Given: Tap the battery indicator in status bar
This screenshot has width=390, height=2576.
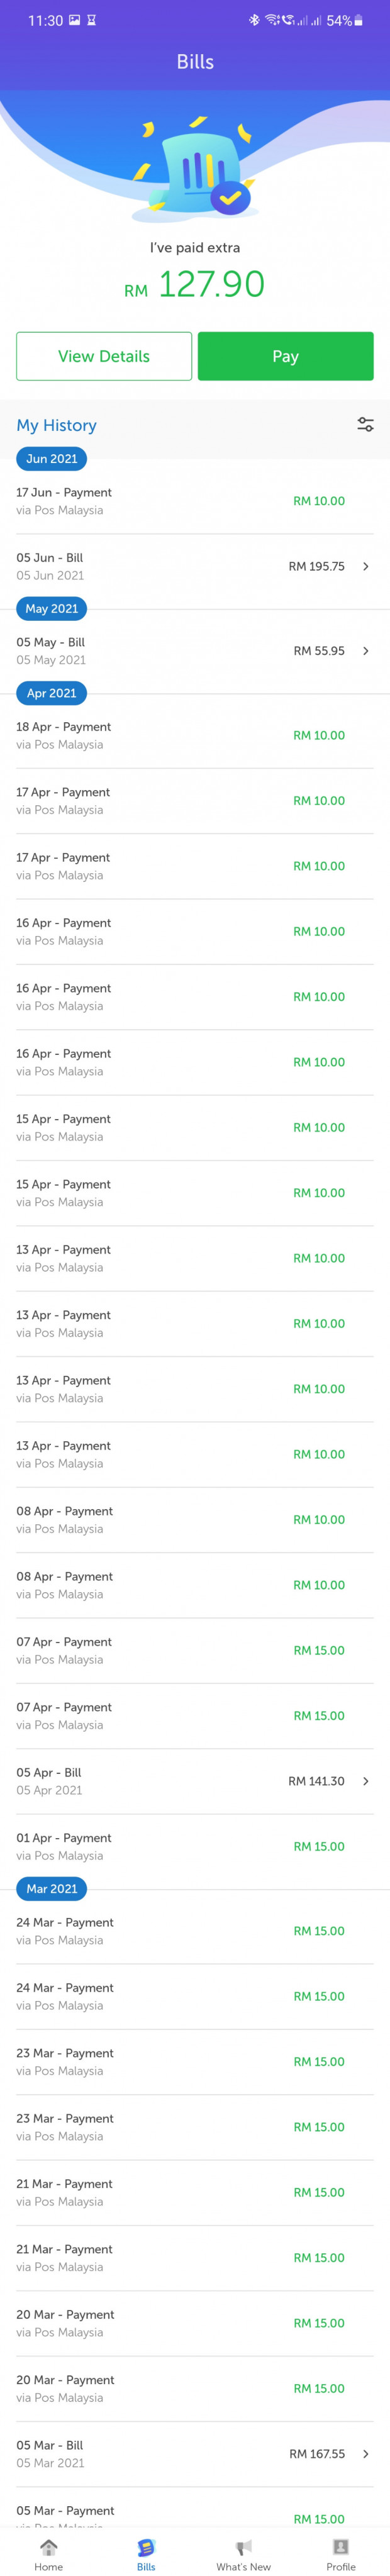Looking at the screenshot, I should (359, 20).
